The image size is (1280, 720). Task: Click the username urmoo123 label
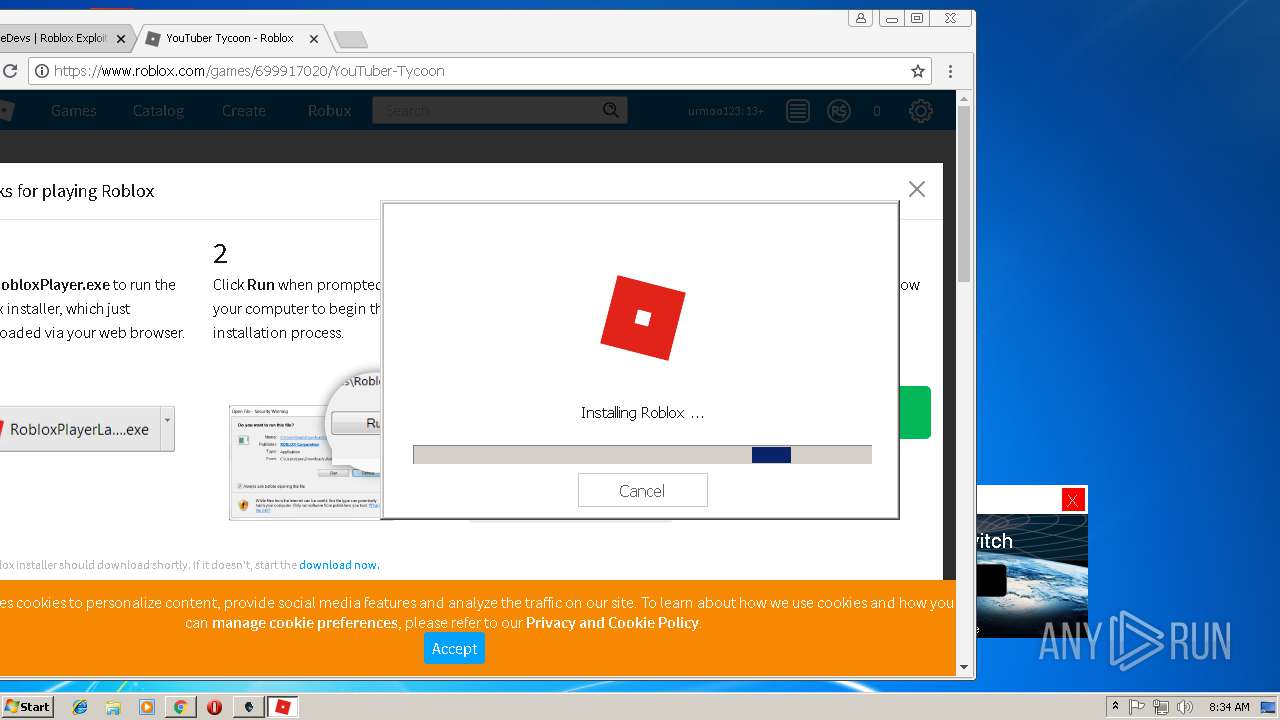coord(726,111)
